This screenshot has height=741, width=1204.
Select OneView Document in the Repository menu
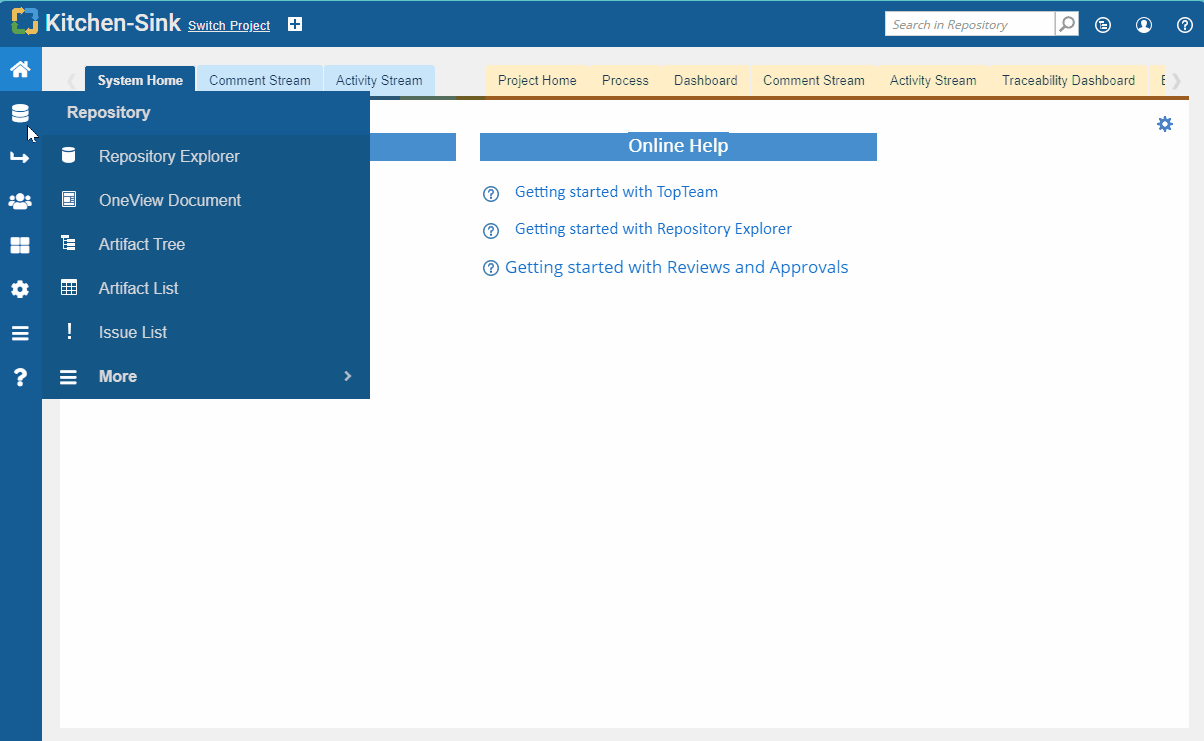coord(206,200)
